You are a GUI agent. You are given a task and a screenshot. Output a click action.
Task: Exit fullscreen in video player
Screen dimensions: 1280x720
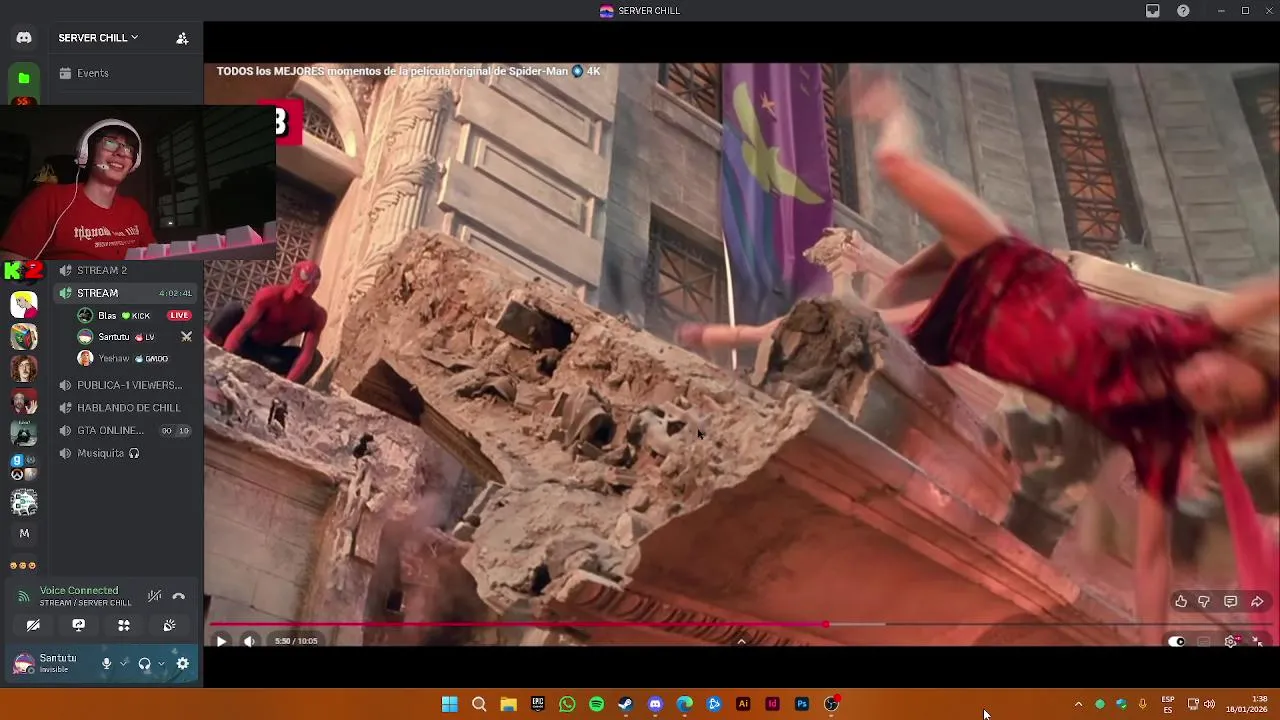pos(1257,642)
